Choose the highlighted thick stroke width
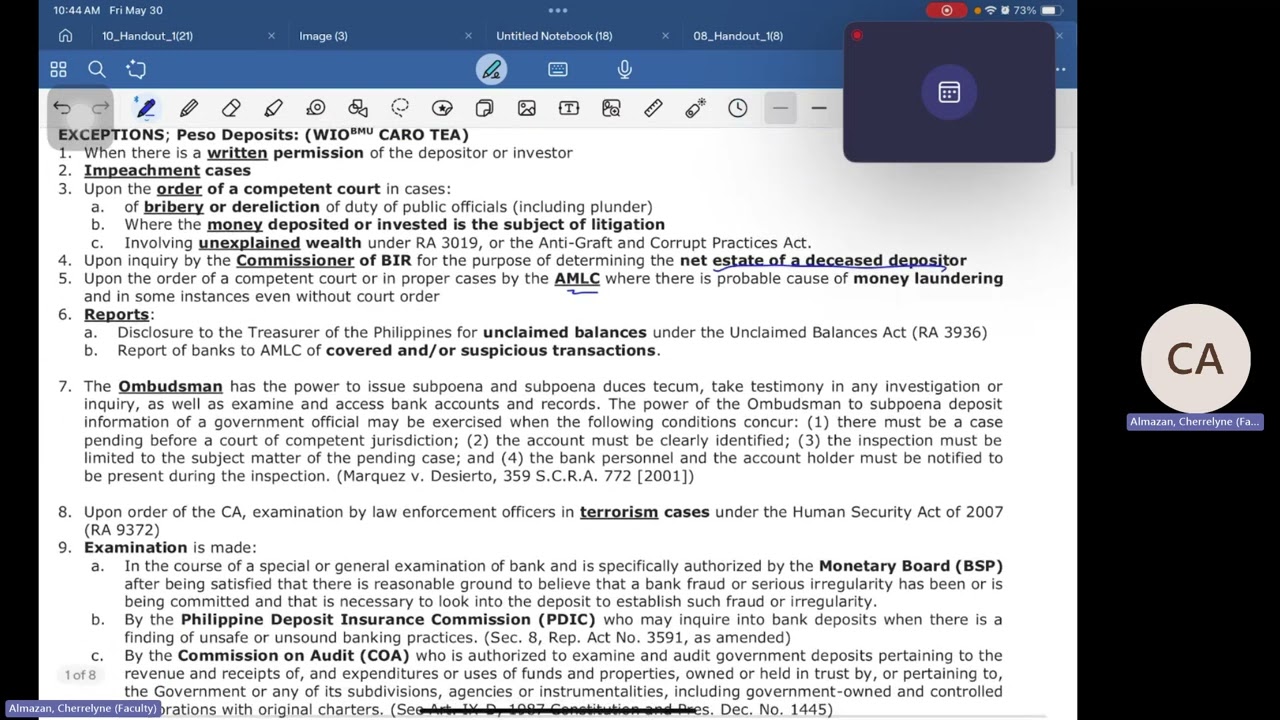Viewport: 1280px width, 720px height. pyautogui.click(x=780, y=108)
